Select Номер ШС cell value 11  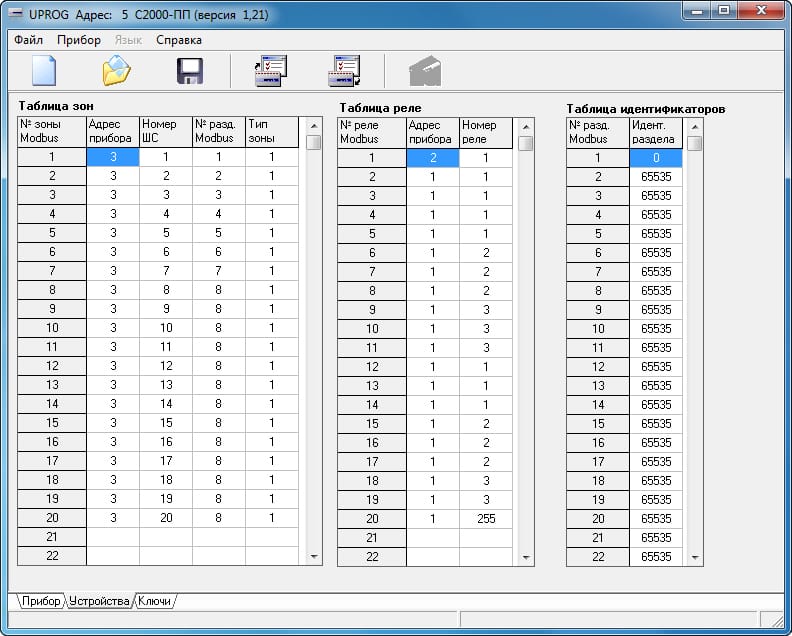pos(166,347)
